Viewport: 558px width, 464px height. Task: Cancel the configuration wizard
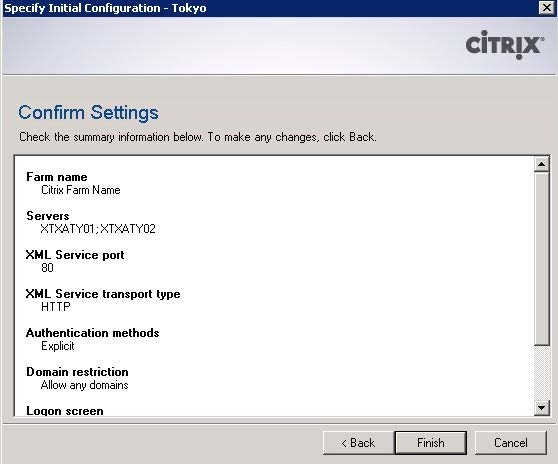coord(511,443)
